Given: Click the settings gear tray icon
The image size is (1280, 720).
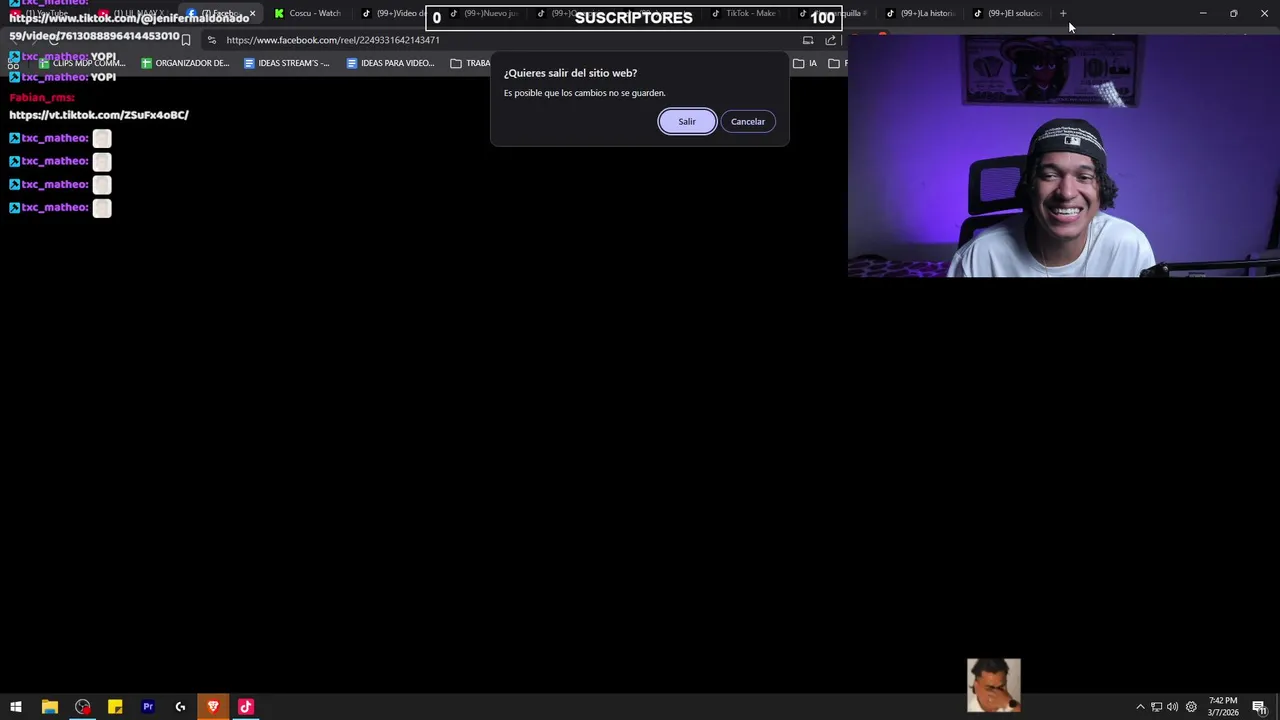Looking at the screenshot, I should 1191,707.
